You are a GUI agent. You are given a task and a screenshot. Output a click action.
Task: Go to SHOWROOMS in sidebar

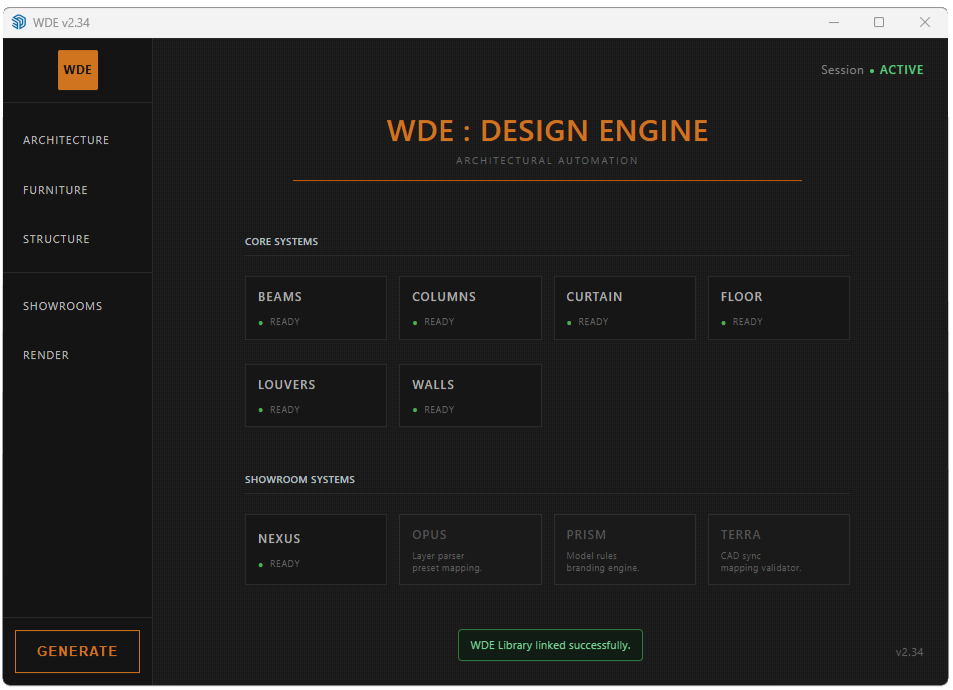click(63, 306)
